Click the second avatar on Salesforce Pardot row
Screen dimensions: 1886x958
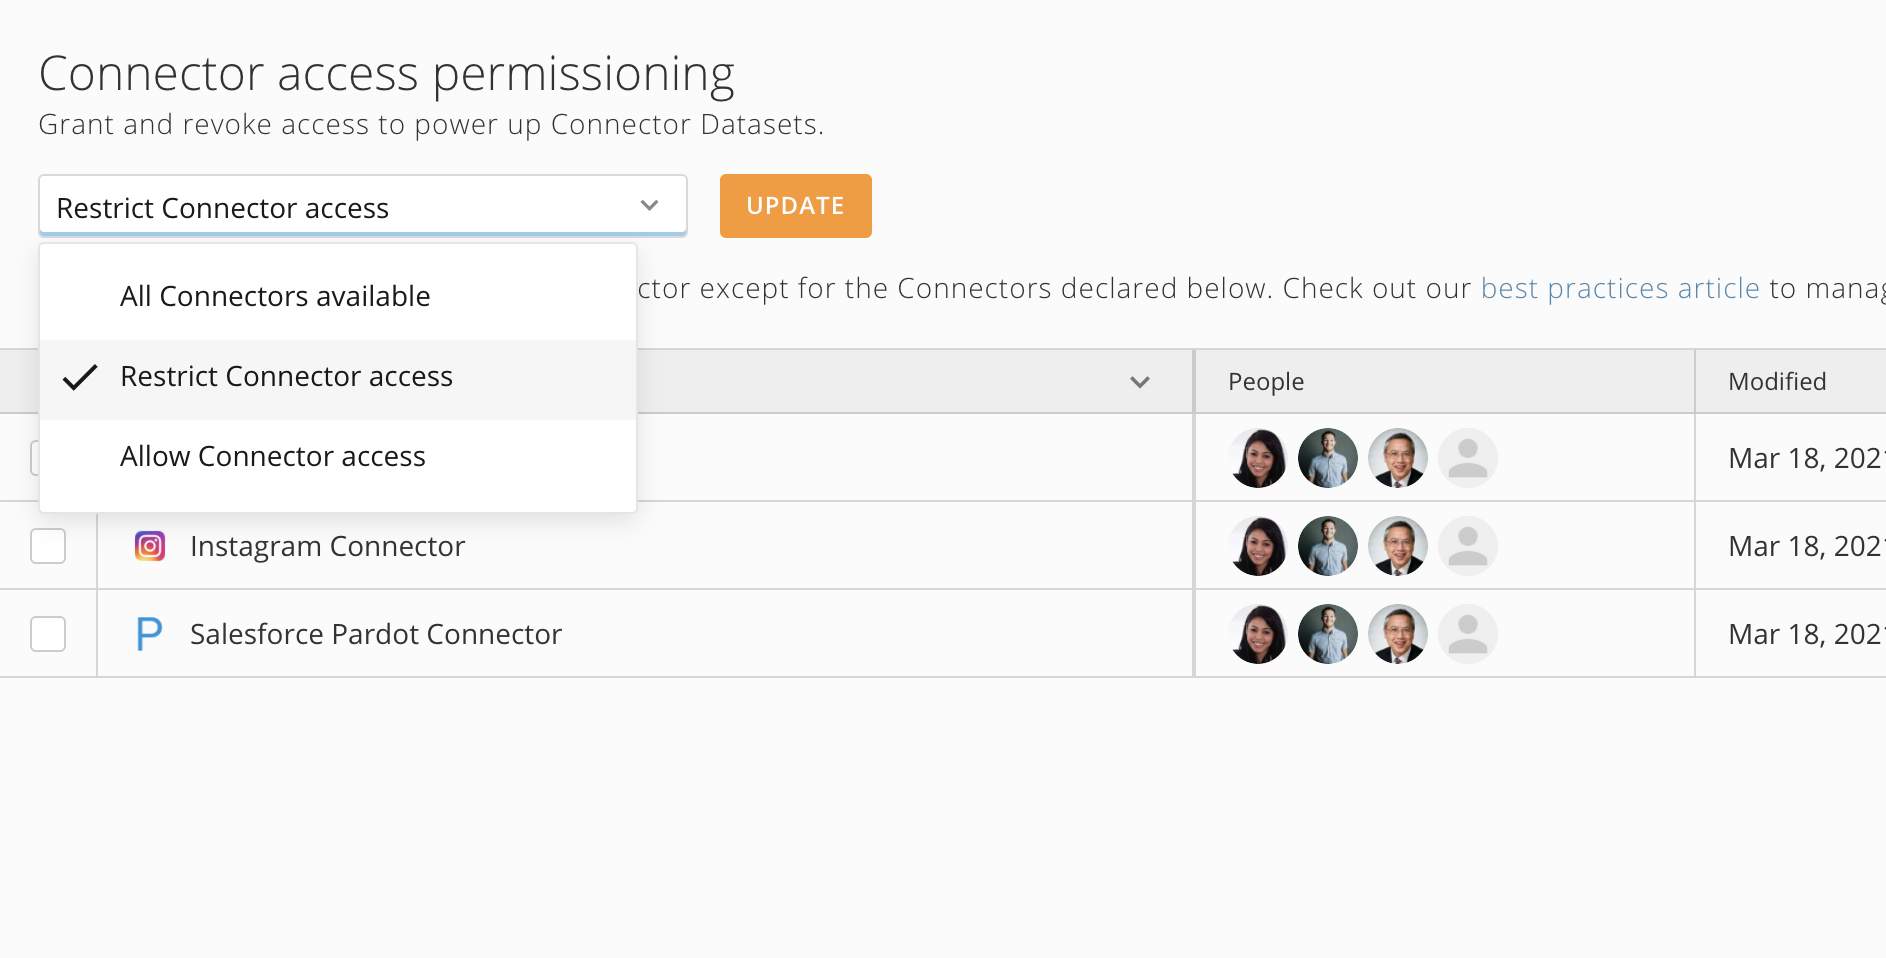point(1328,633)
